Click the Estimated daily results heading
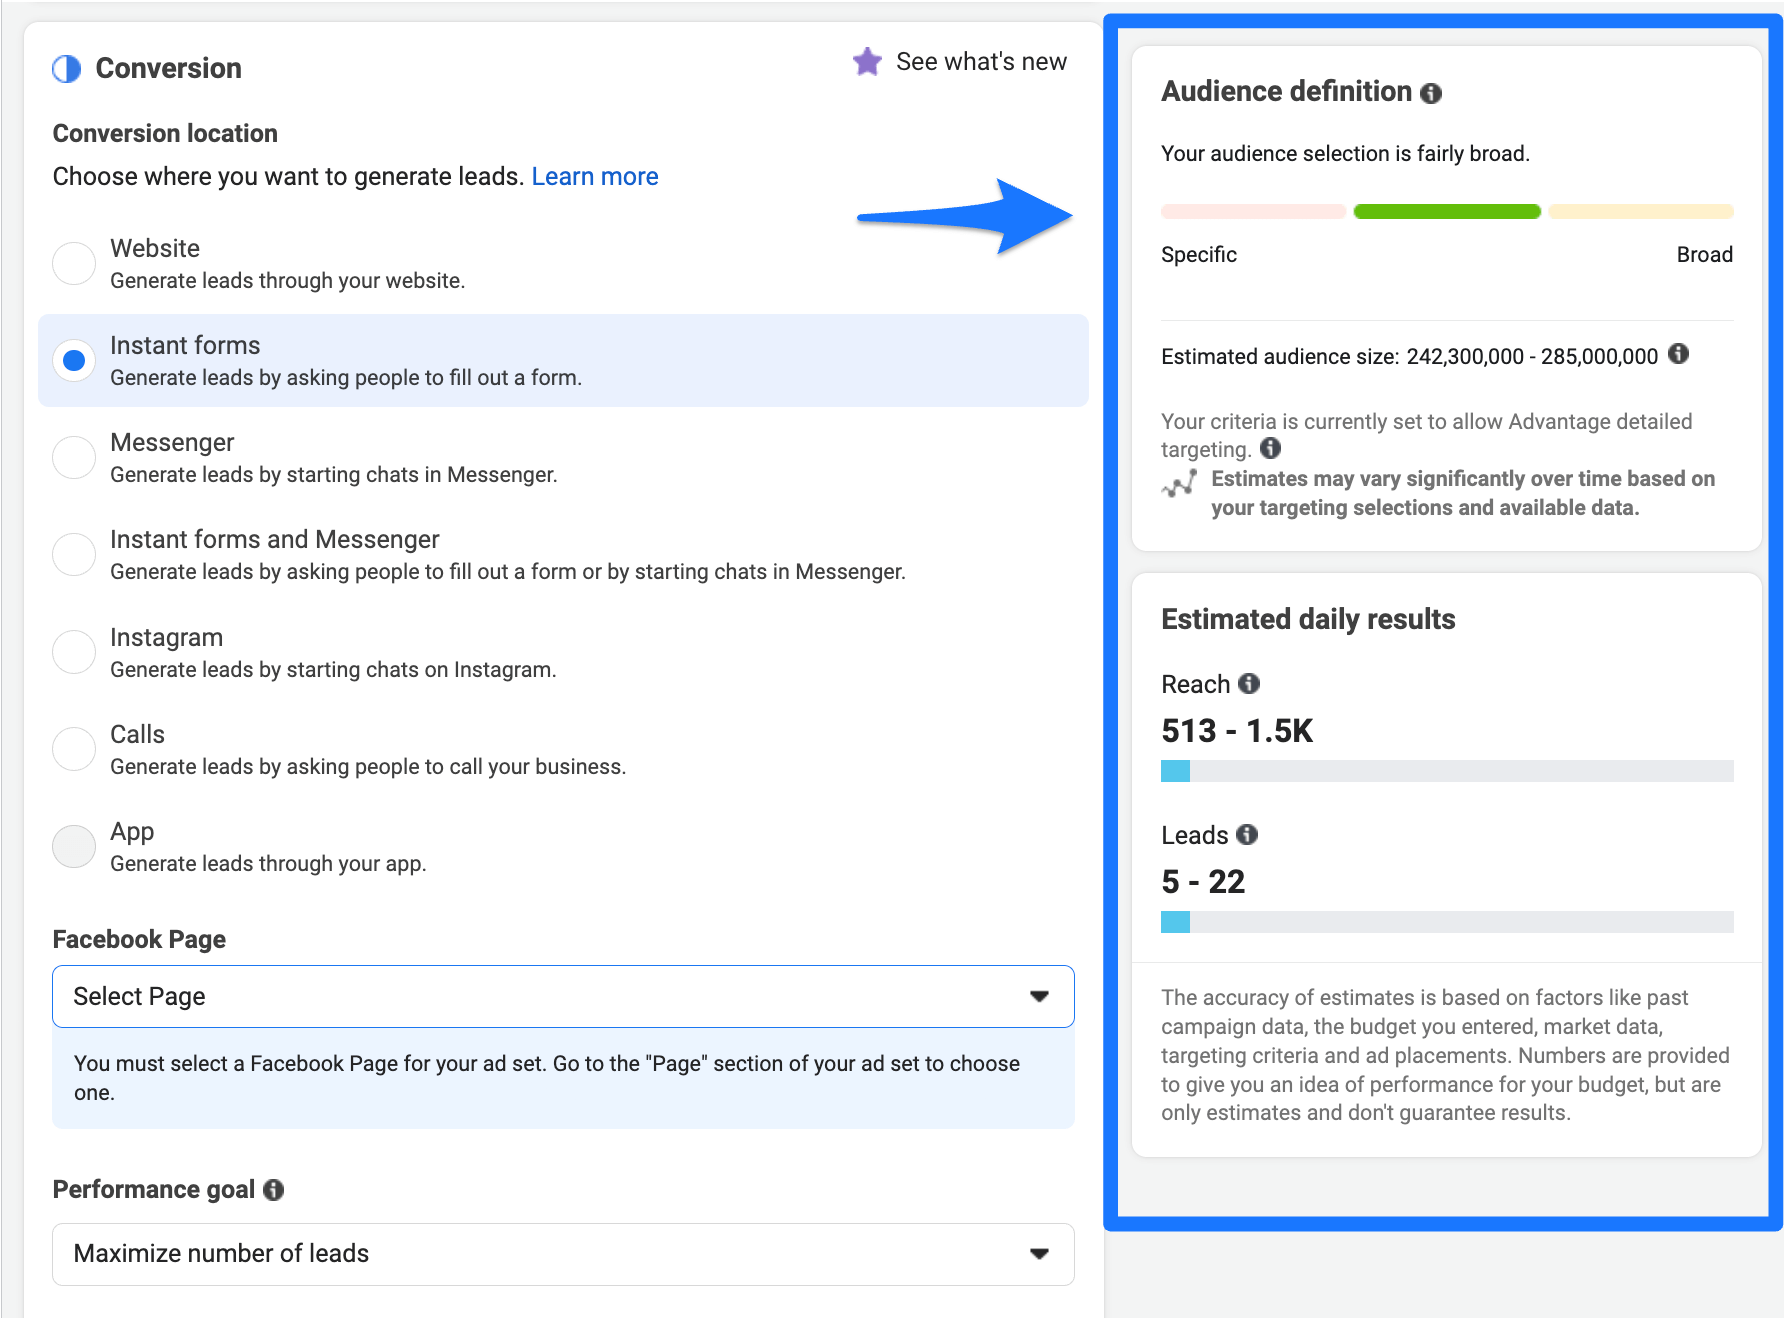Screen dimensions: 1784x1318 click(x=1308, y=620)
